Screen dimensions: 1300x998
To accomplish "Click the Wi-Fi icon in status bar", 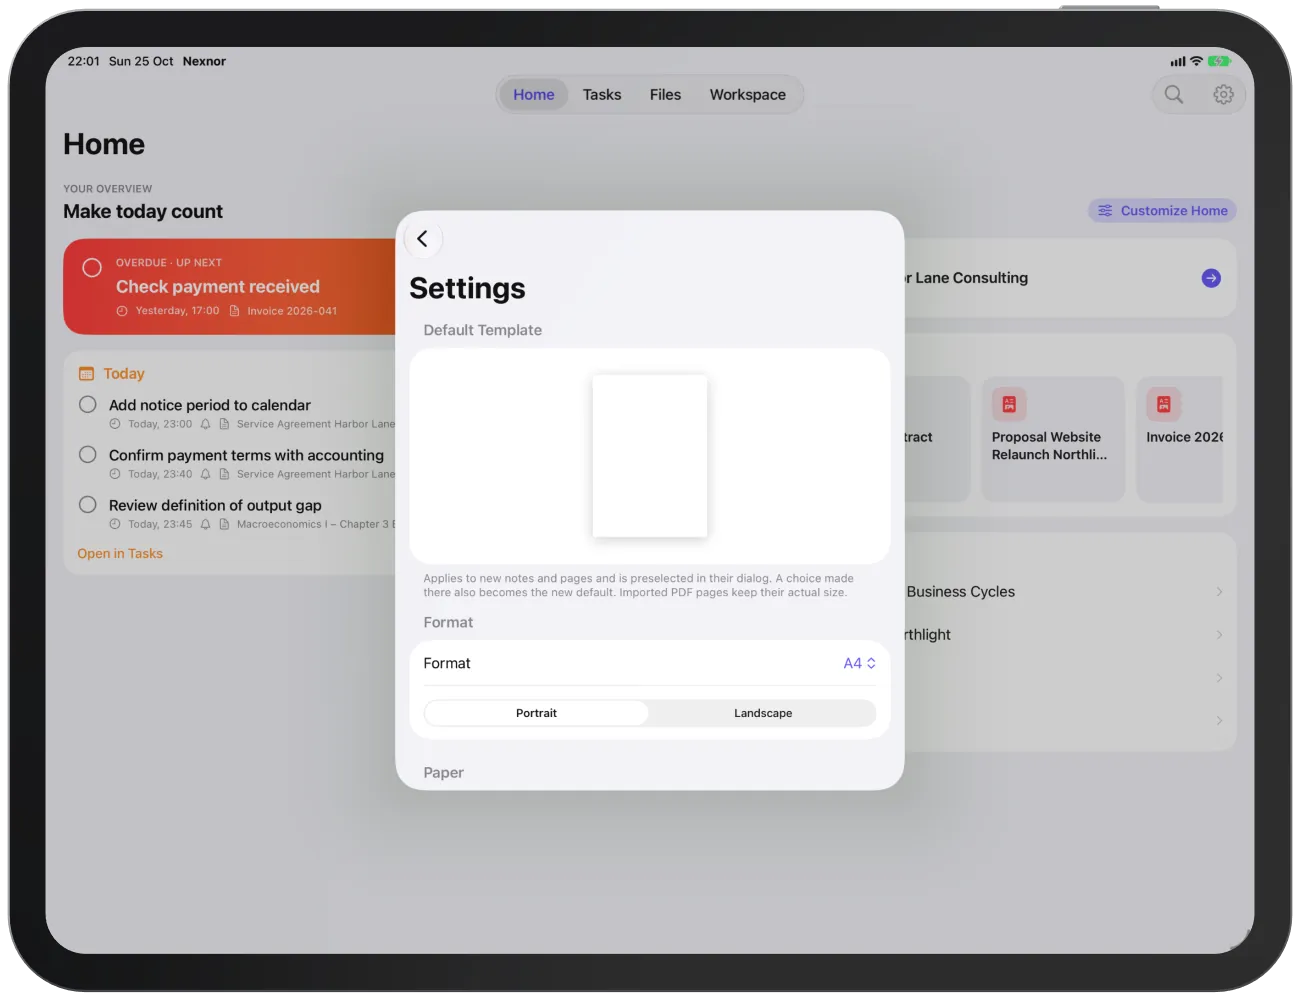I will coord(1196,61).
